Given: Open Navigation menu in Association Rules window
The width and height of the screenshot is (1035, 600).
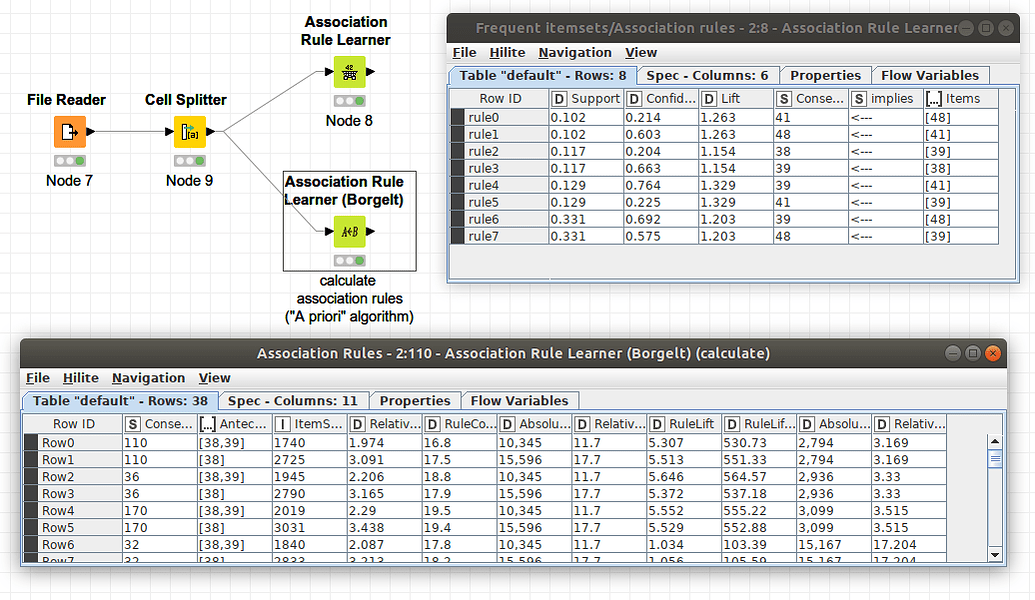Looking at the screenshot, I should (x=148, y=378).
